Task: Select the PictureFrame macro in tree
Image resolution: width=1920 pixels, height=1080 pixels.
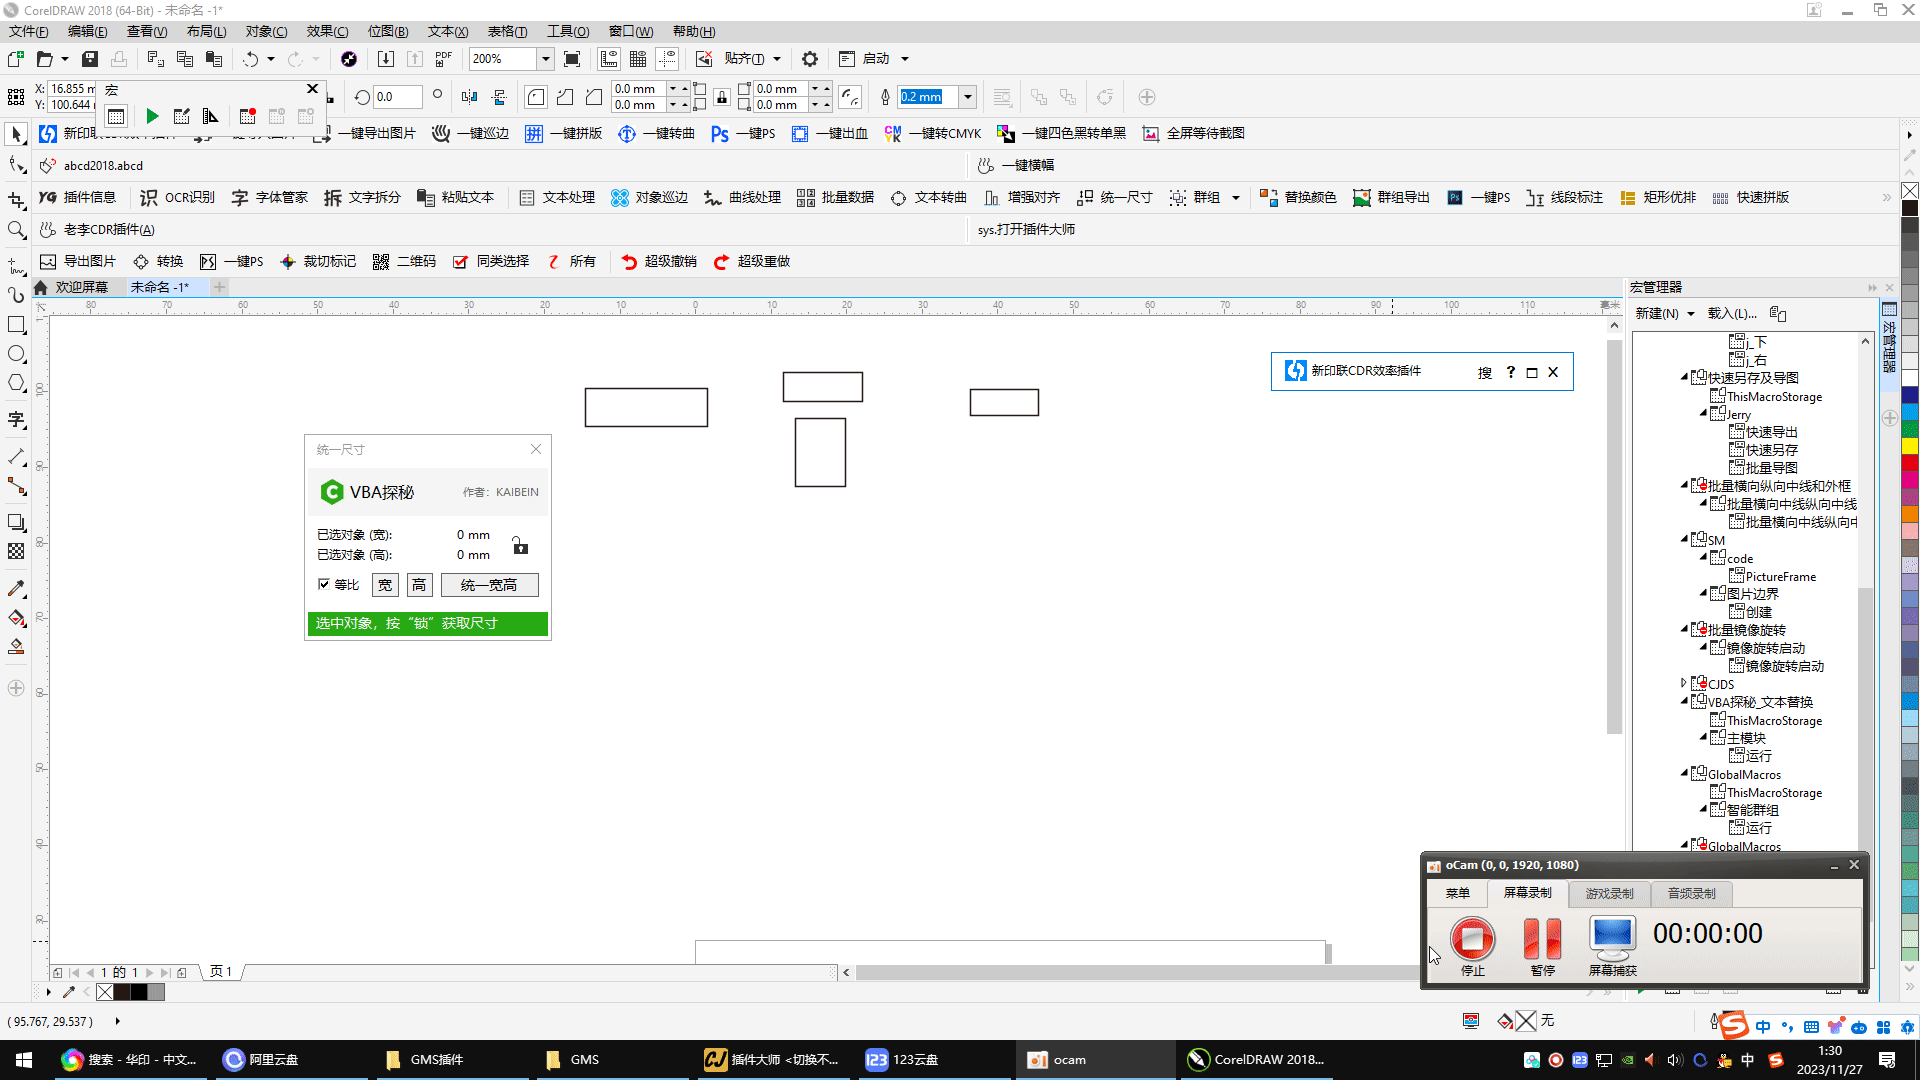Action: coord(1780,576)
